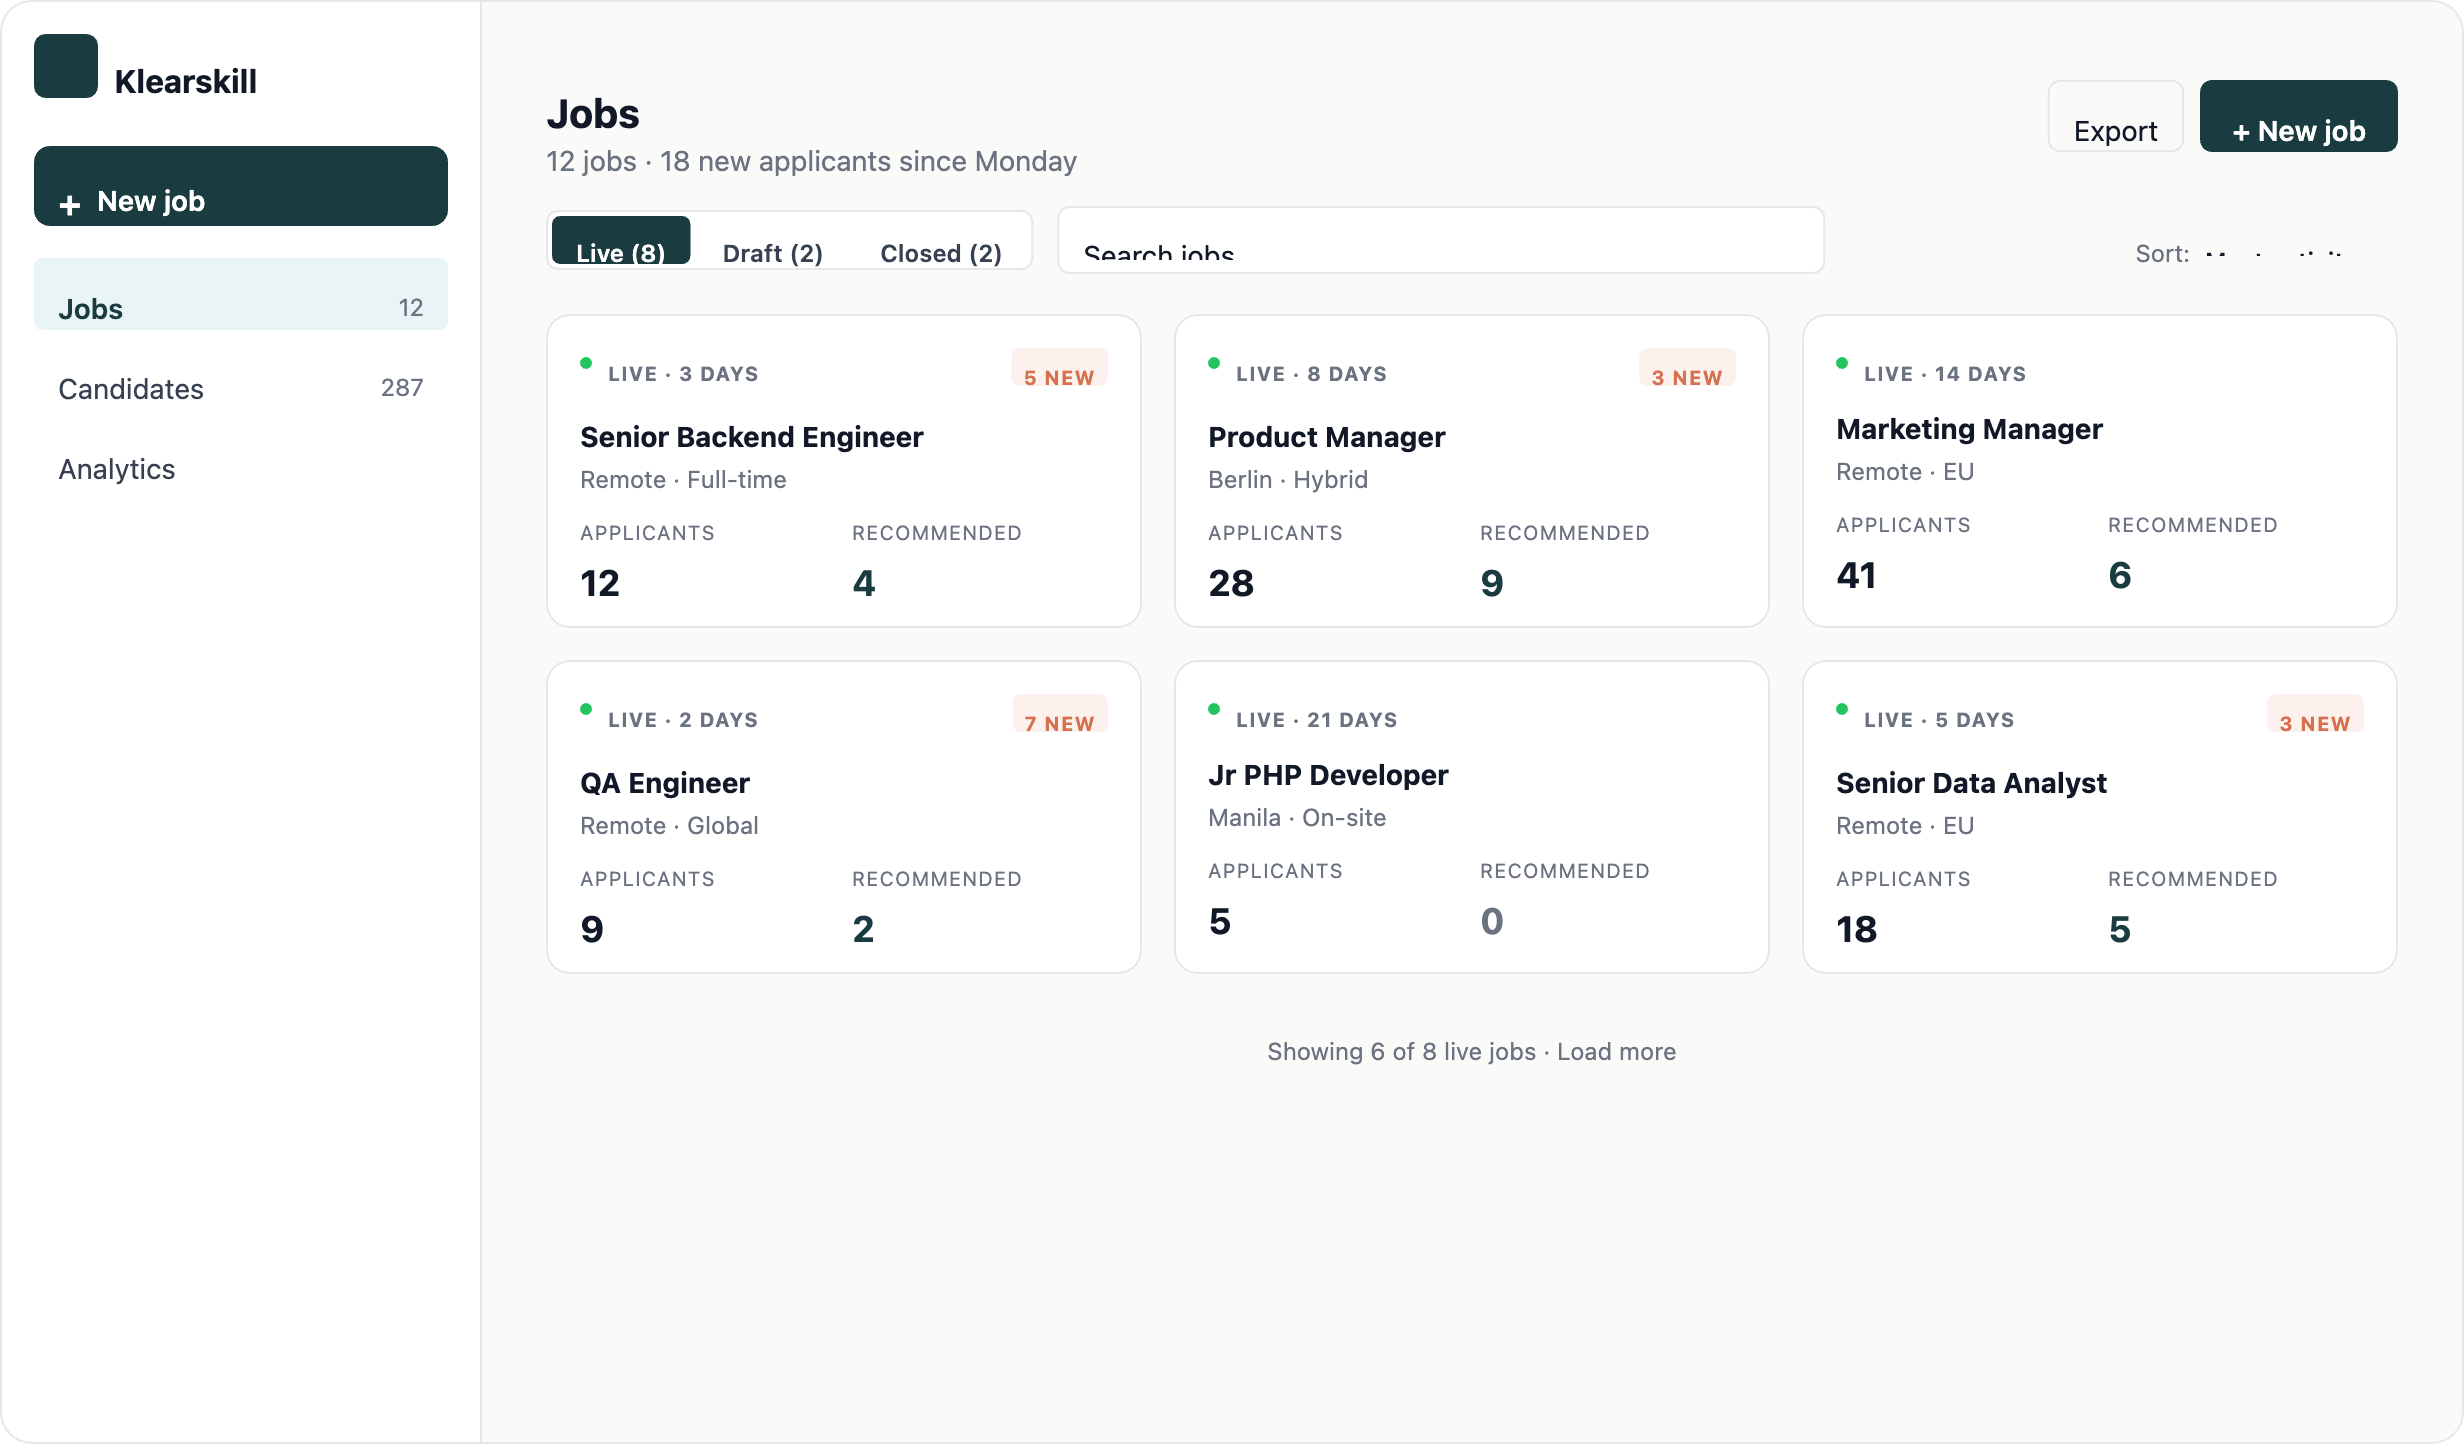This screenshot has height=1444, width=2464.
Task: Click applicants count 41 on Marketing Manager
Action: click(1857, 575)
